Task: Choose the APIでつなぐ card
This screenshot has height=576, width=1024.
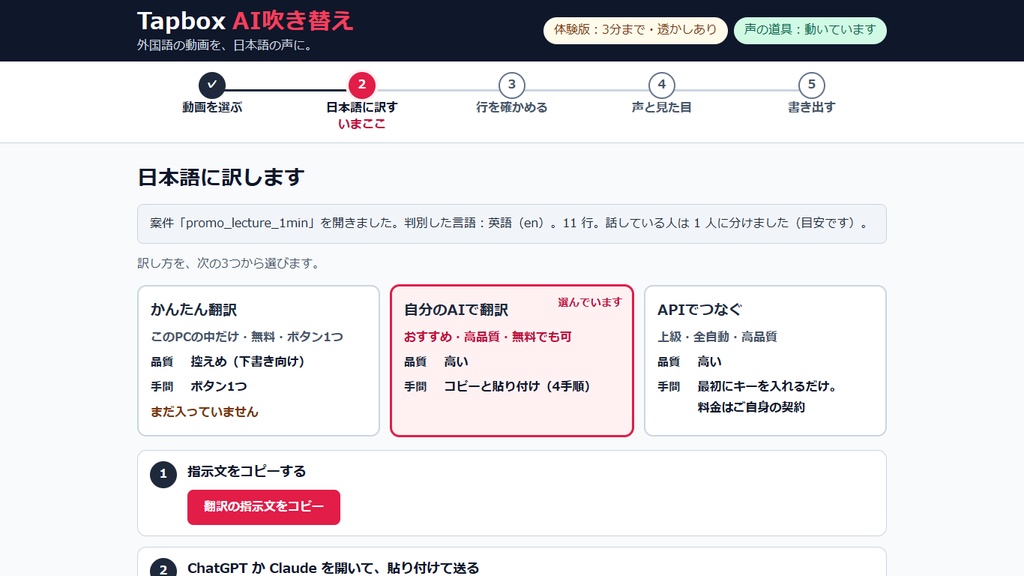Action: coord(765,360)
